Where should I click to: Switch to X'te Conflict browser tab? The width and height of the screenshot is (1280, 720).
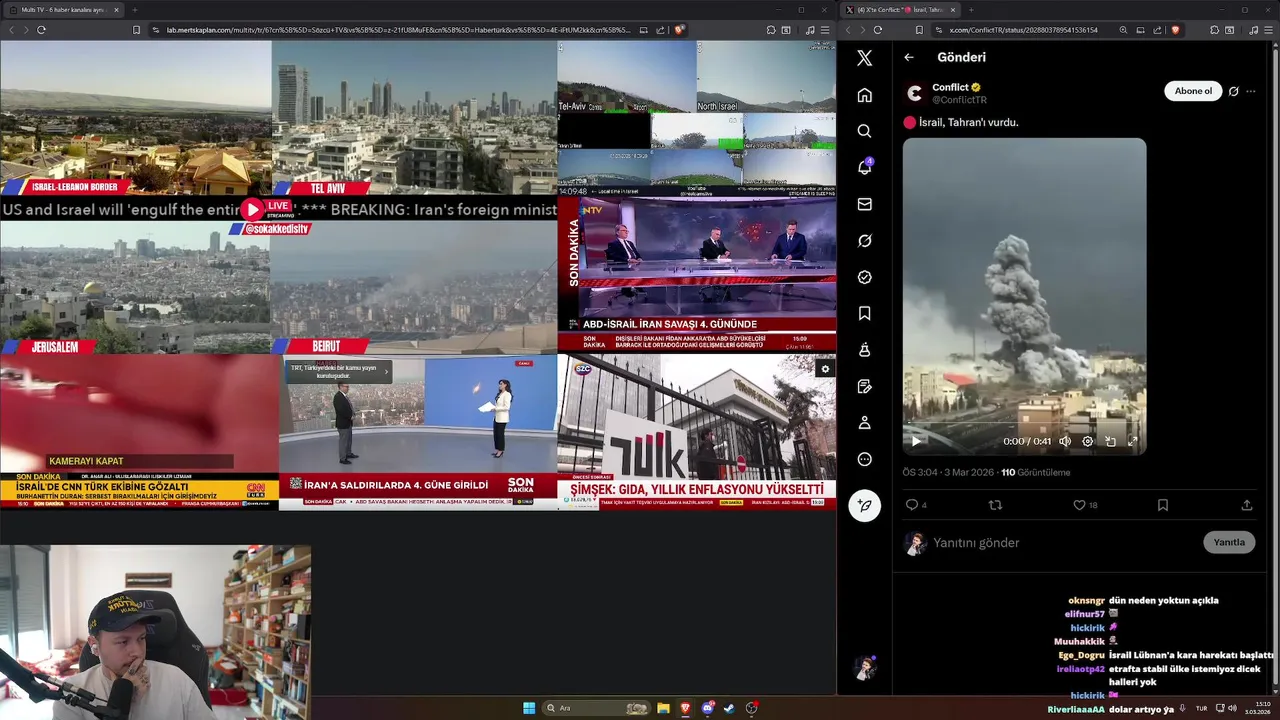901,10
